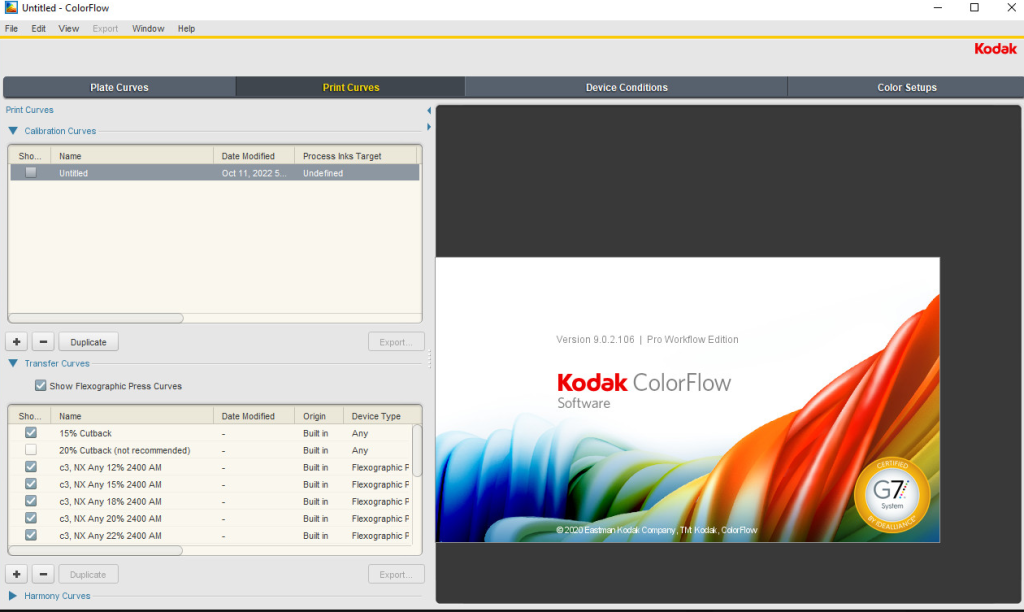The width and height of the screenshot is (1024, 612).
Task: Click the Calibration Curves horizontal scrollbar
Action: coord(96,318)
